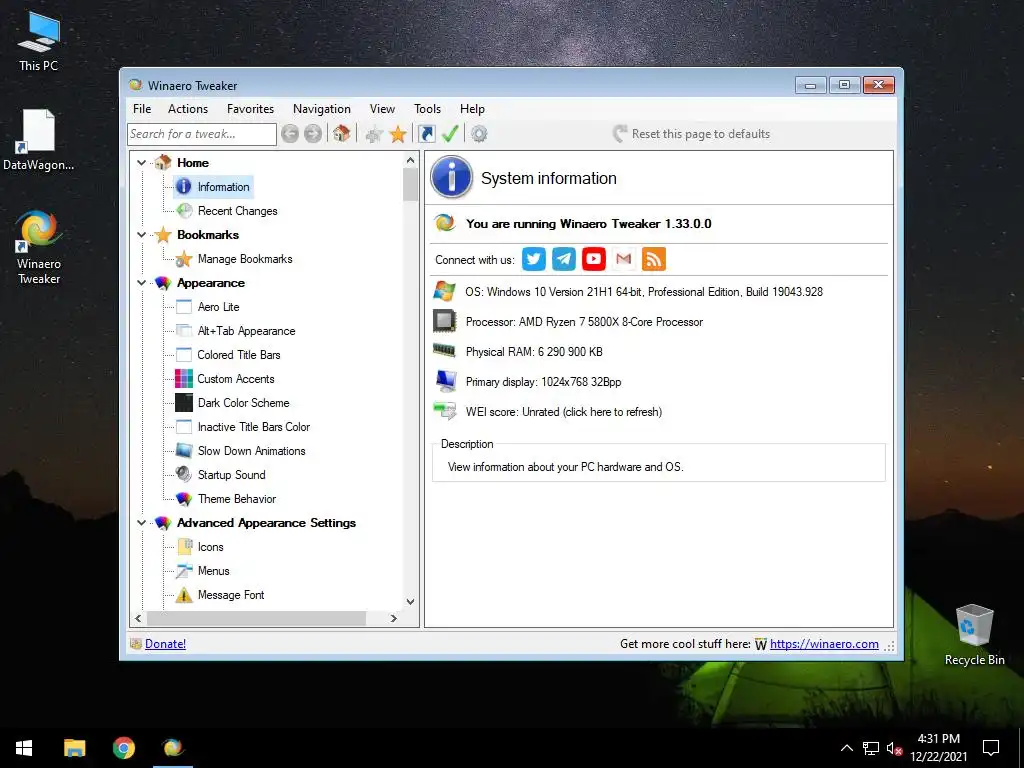Open the Recycle Bin desktop icon
Image resolution: width=1024 pixels, height=768 pixels.
click(x=974, y=635)
